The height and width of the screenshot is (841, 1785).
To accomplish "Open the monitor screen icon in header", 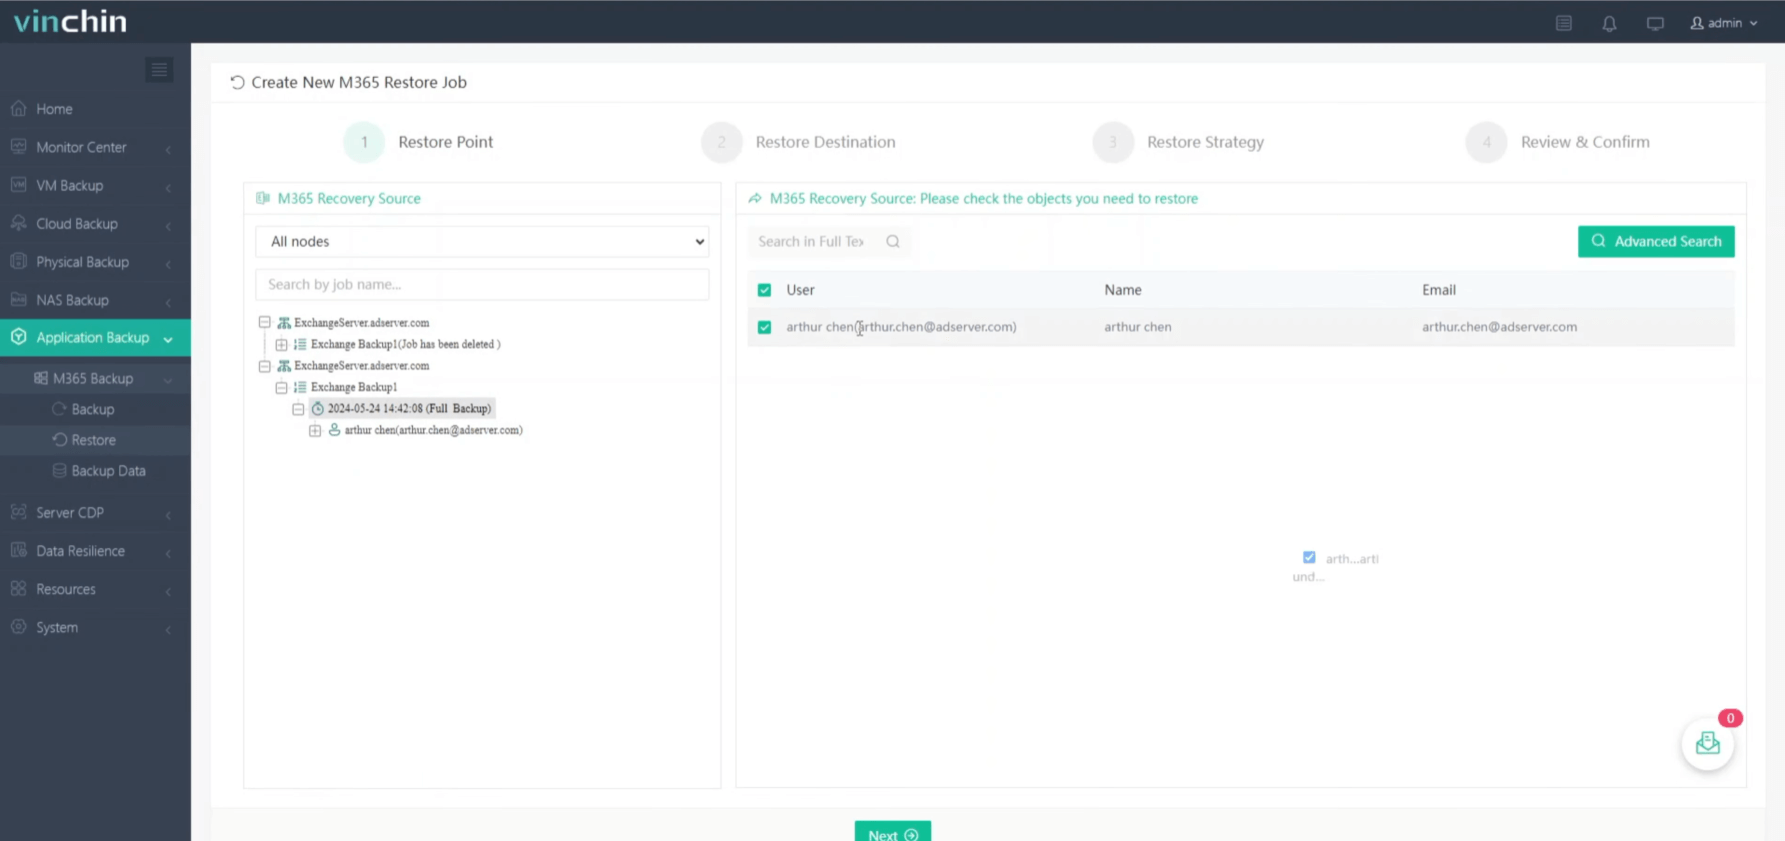I will [x=1655, y=23].
